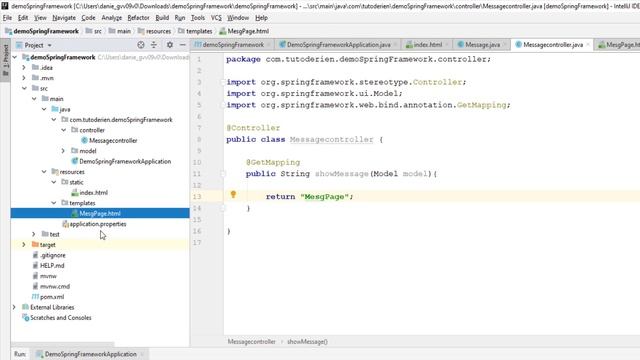
Task: Select index.html file in static folder
Action: [93, 193]
